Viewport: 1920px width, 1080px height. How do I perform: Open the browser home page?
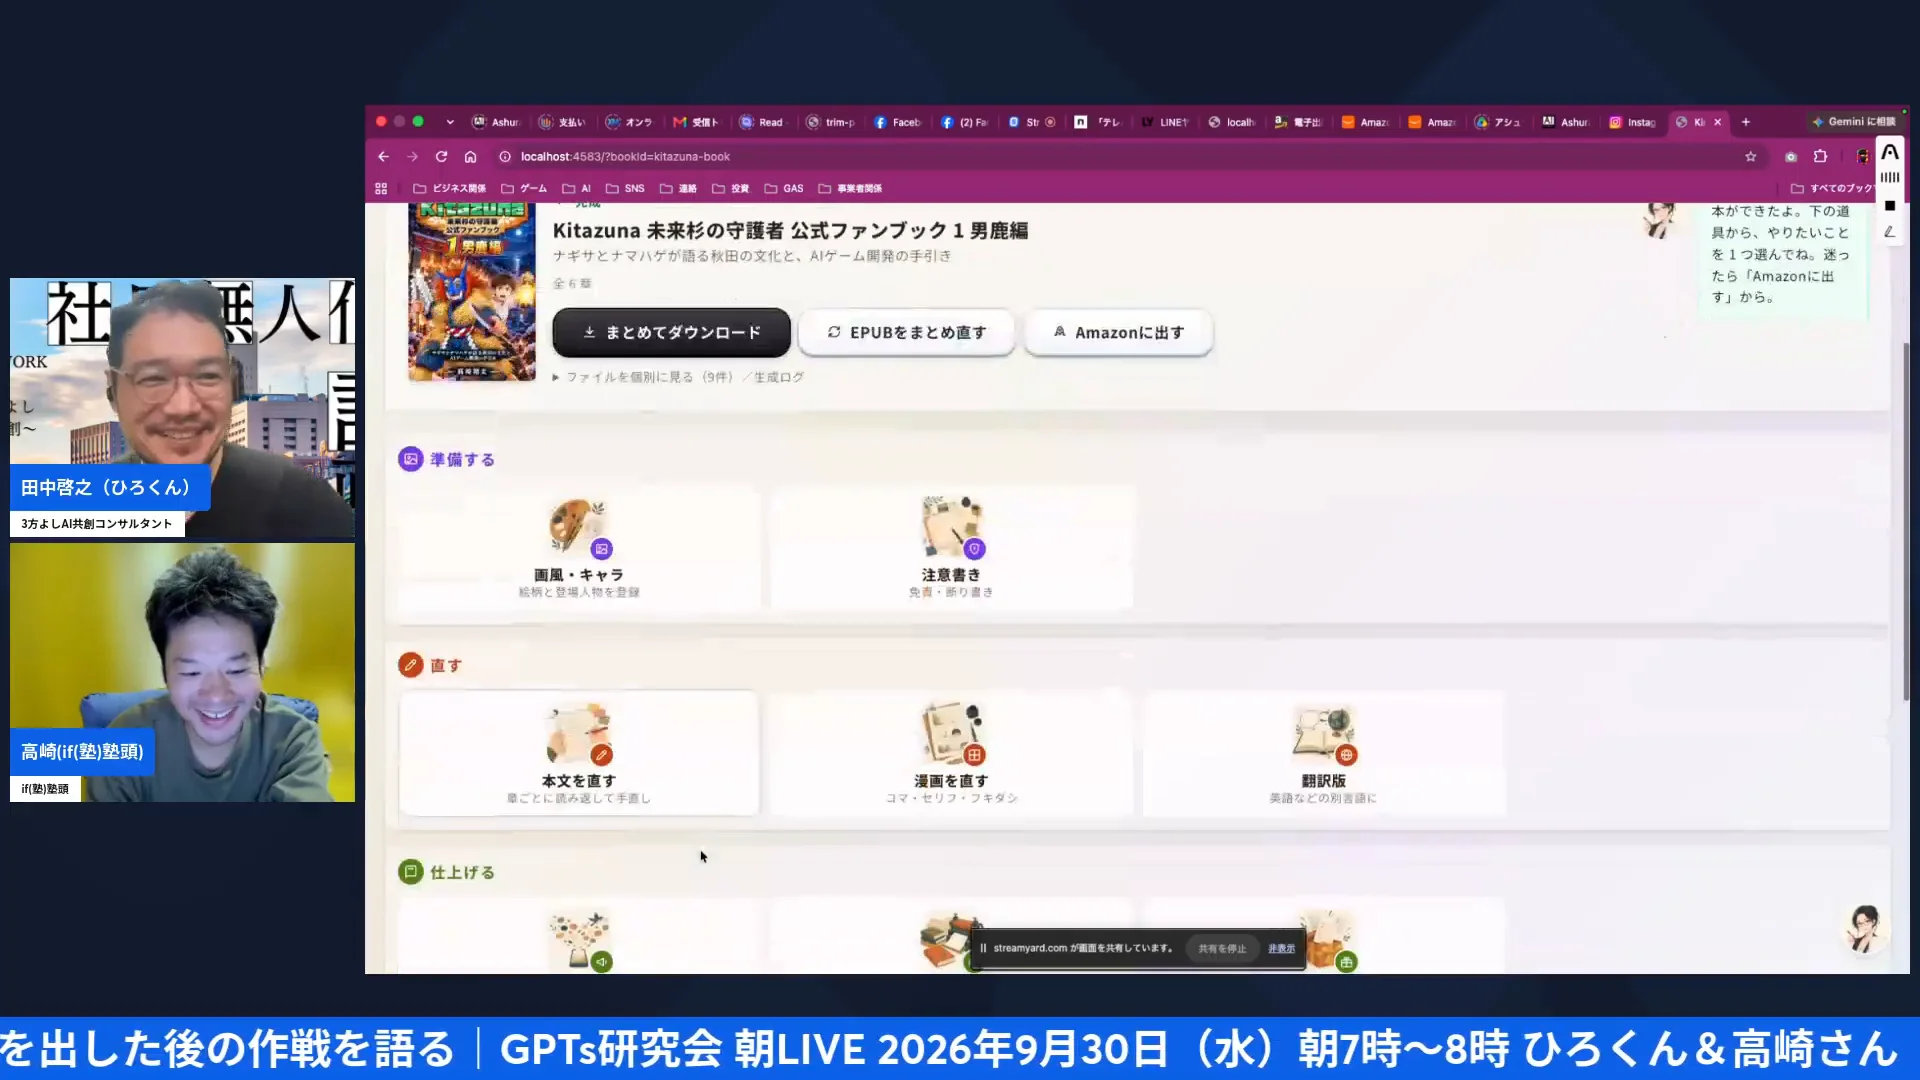470,157
